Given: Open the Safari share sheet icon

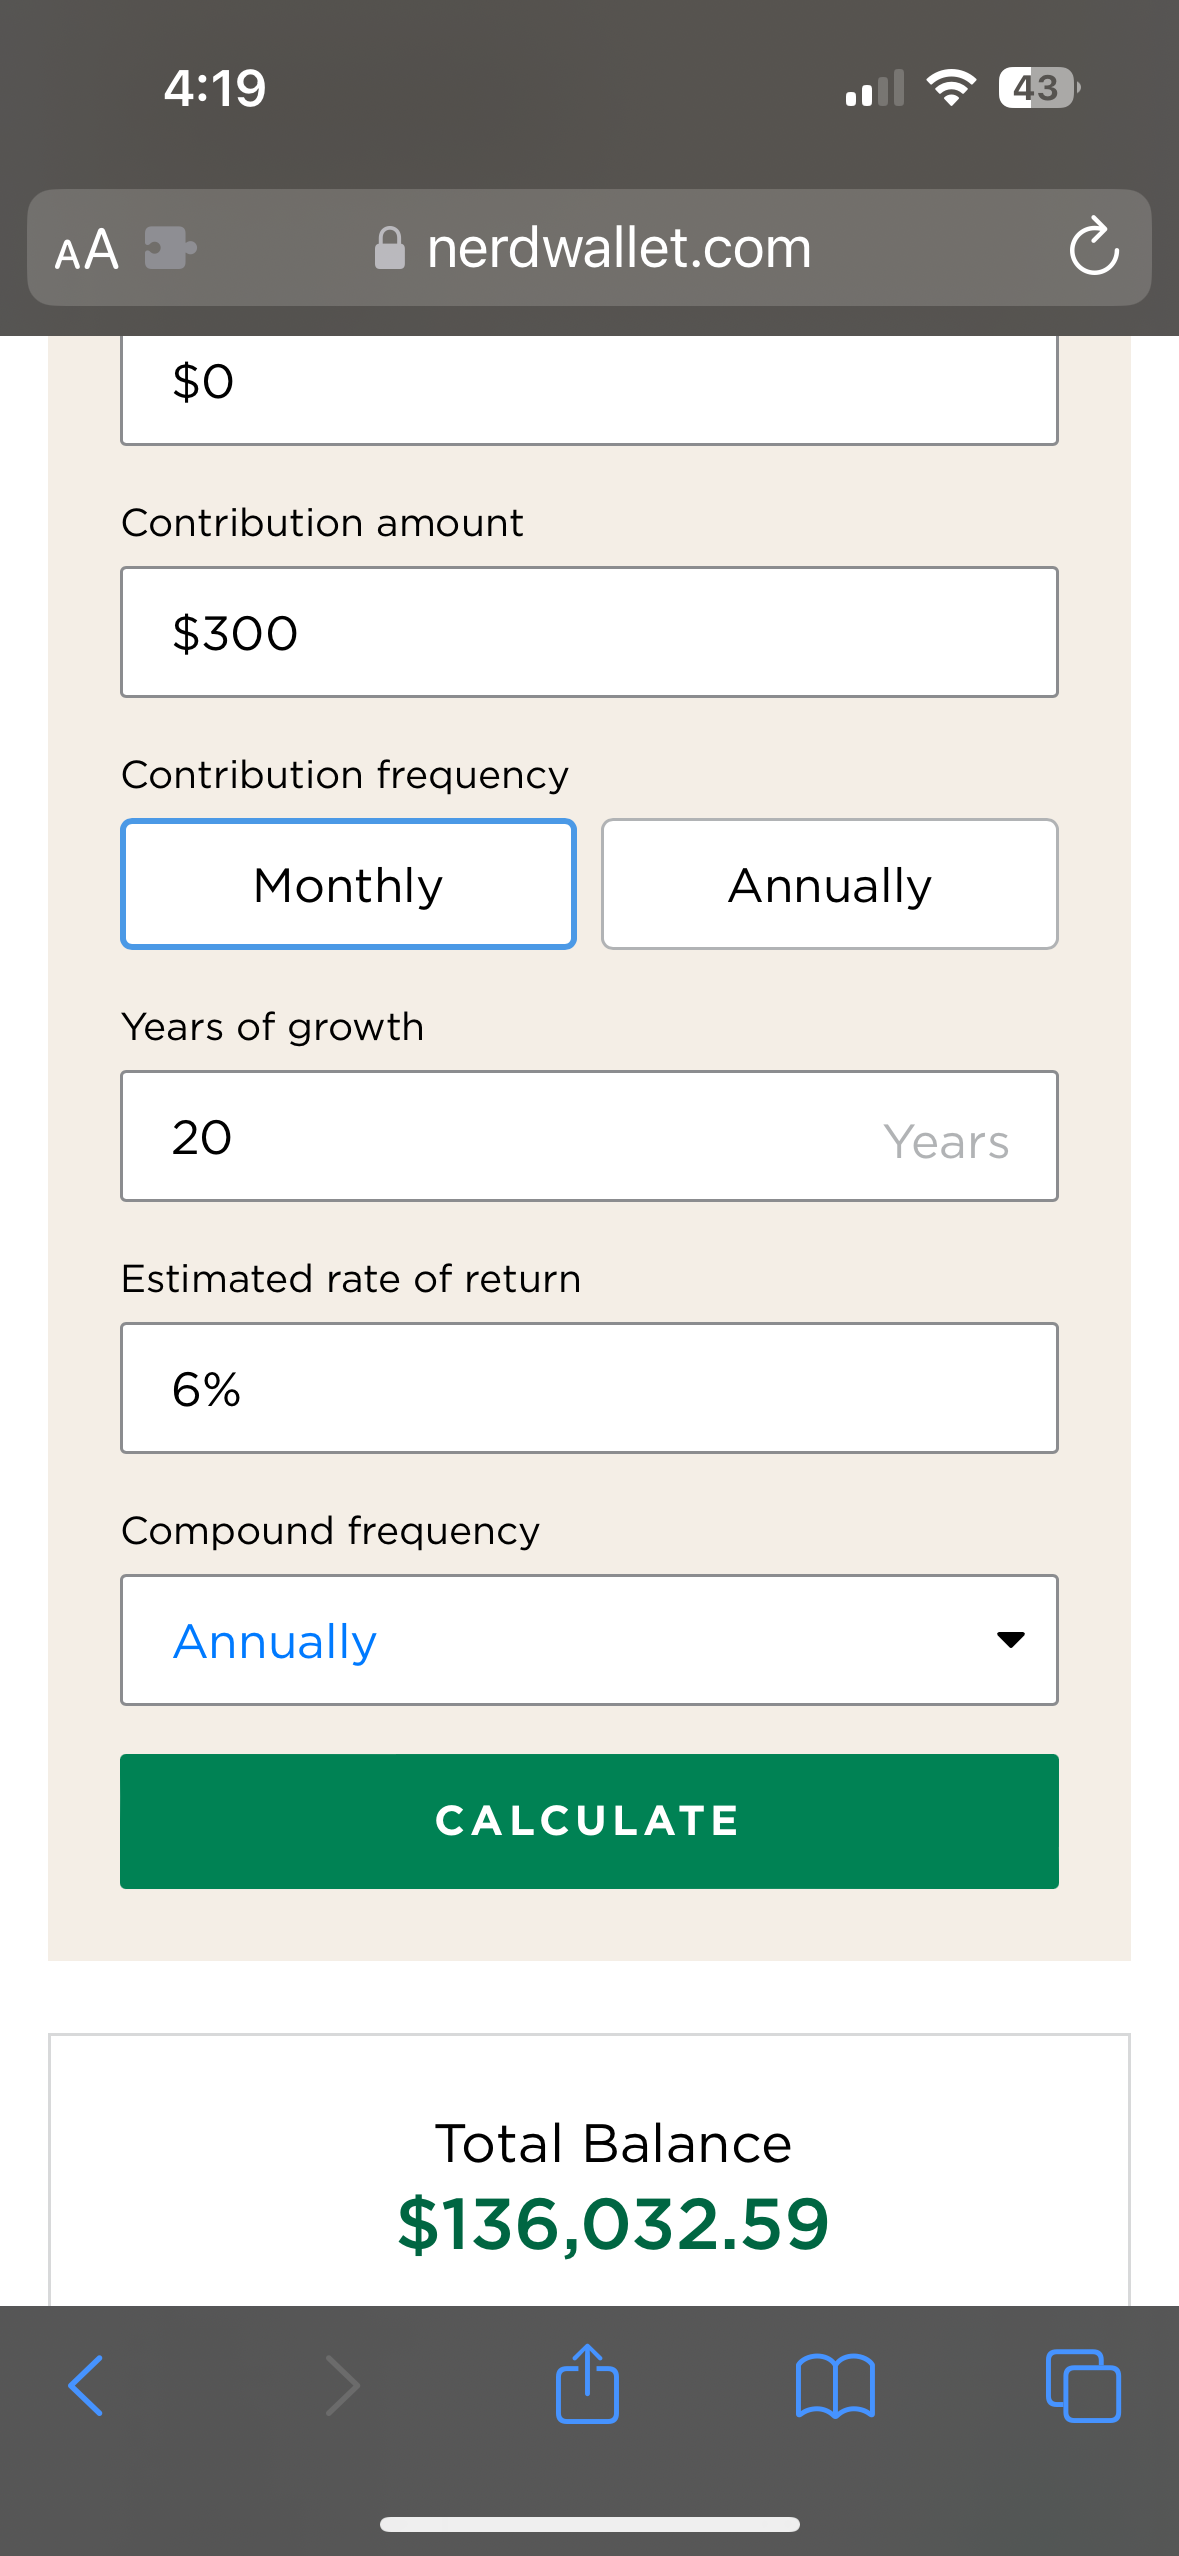Looking at the screenshot, I should 587,2384.
